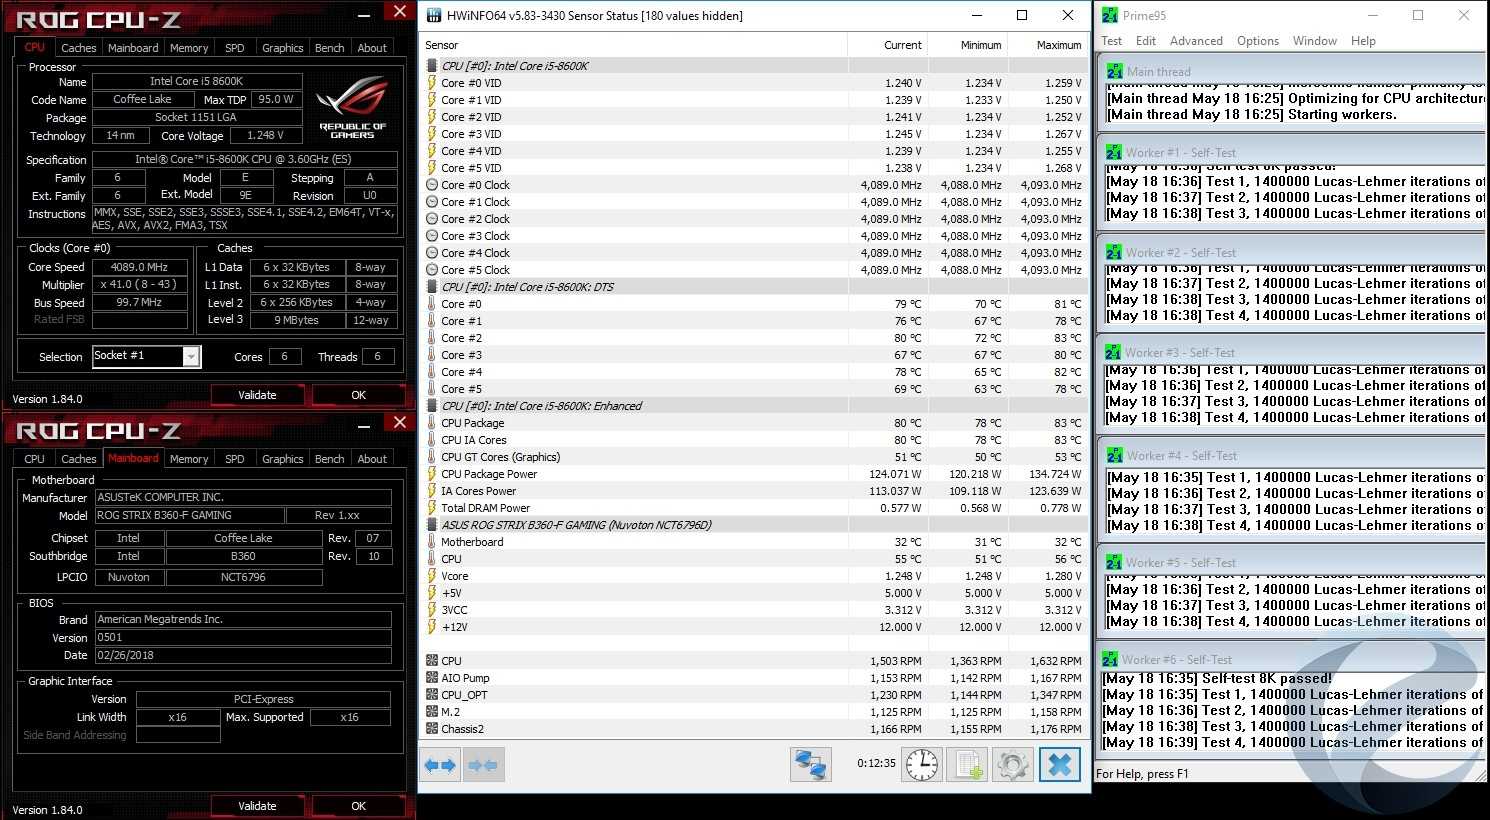Click the Worker #1 Self-Test window icon

click(x=1113, y=153)
